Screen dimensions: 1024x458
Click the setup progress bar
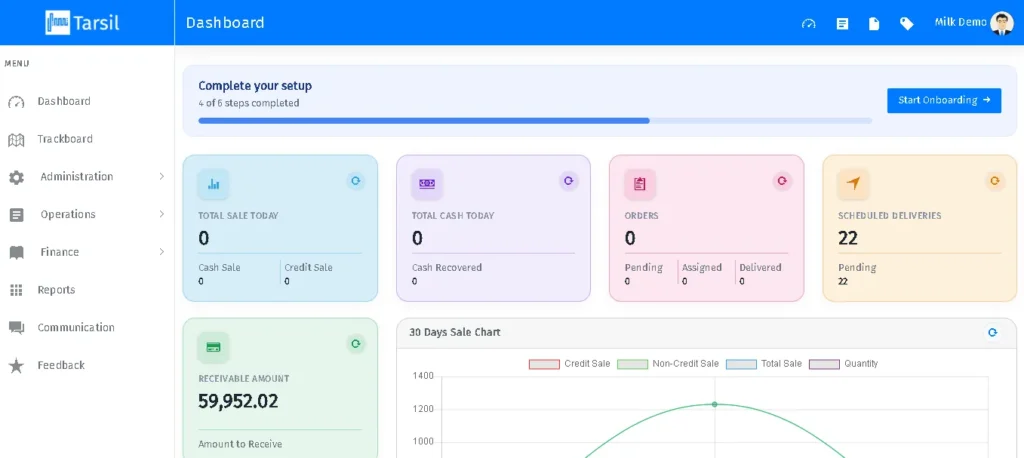535,121
